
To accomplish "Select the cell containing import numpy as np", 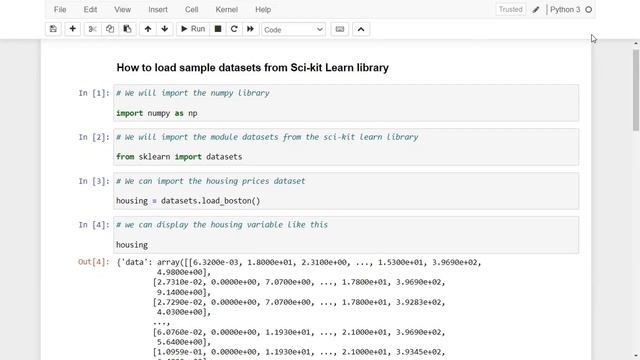I will coord(346,103).
